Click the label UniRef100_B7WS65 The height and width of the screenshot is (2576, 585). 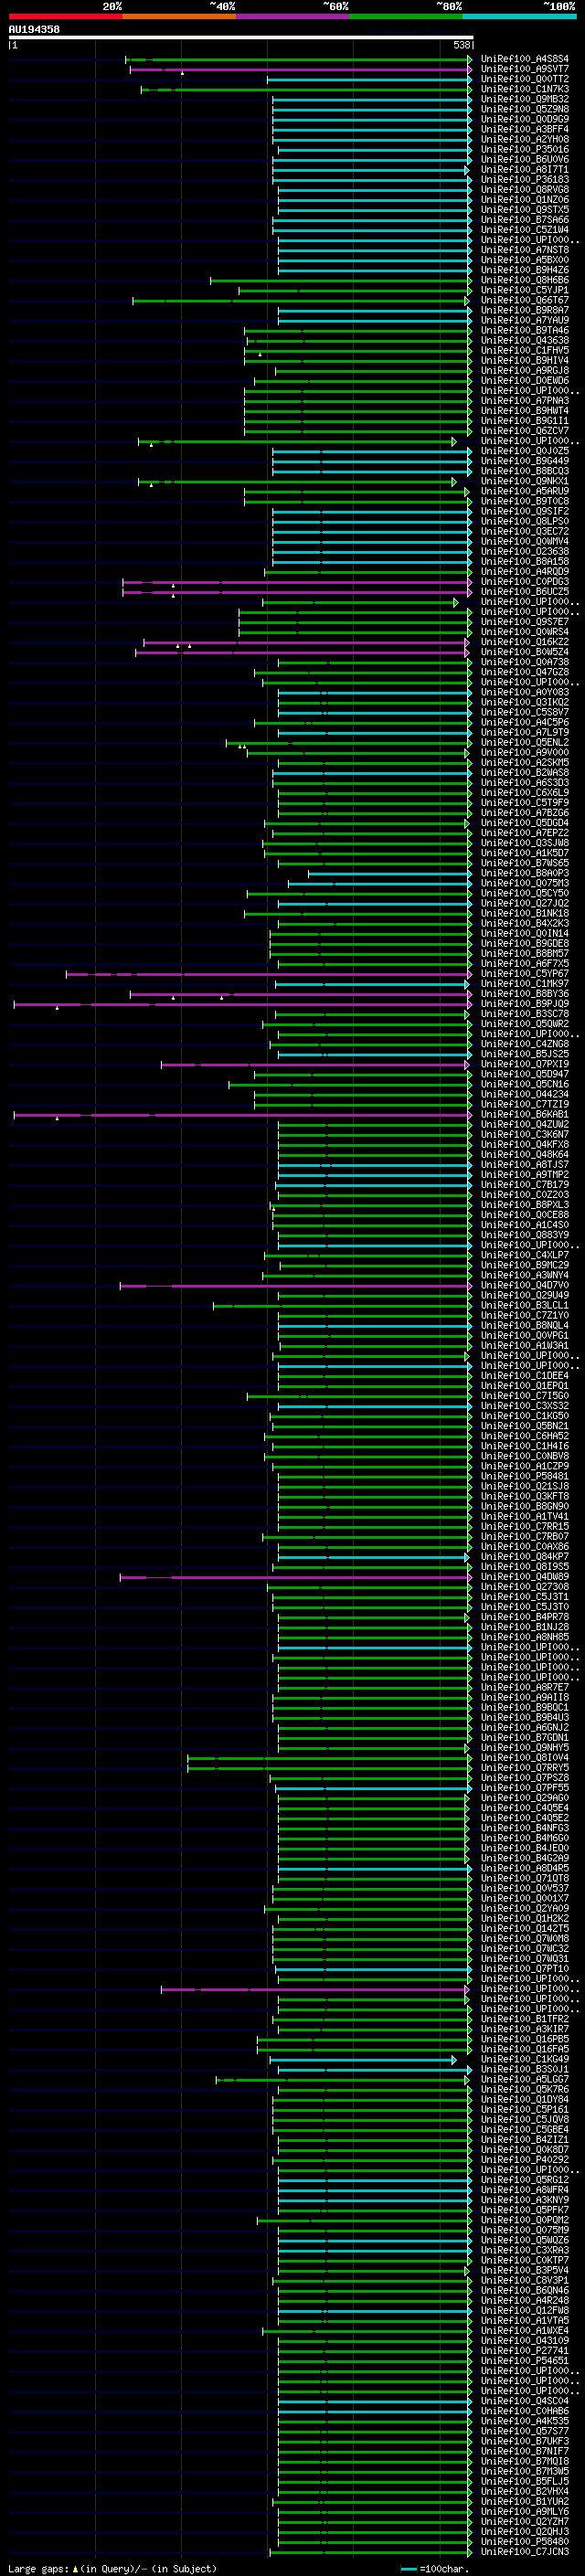click(x=524, y=863)
